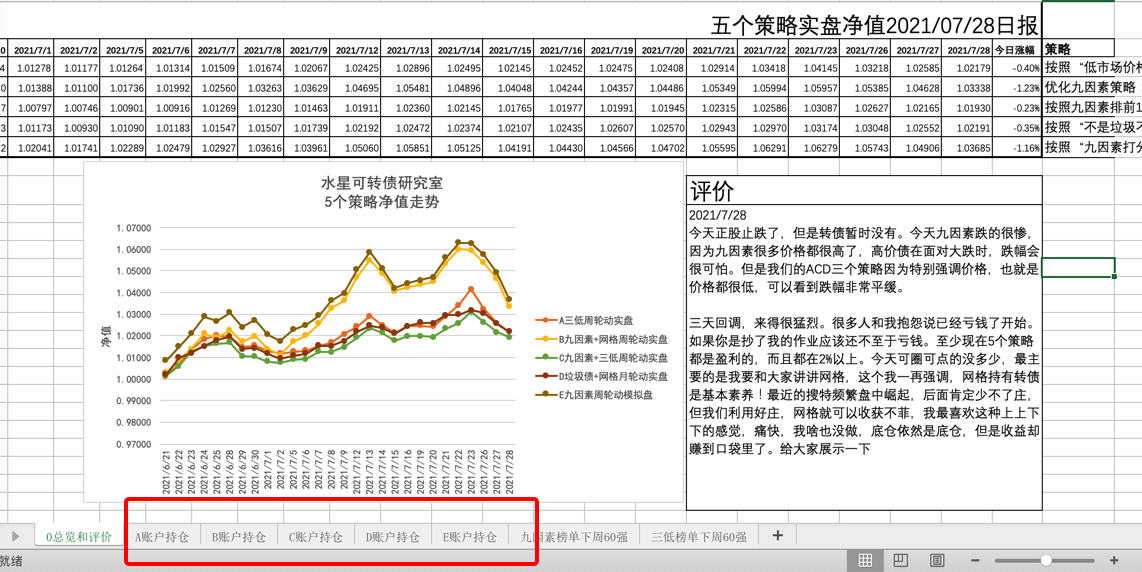
Task: Select cell with value 1.02041
Action: tap(32, 146)
